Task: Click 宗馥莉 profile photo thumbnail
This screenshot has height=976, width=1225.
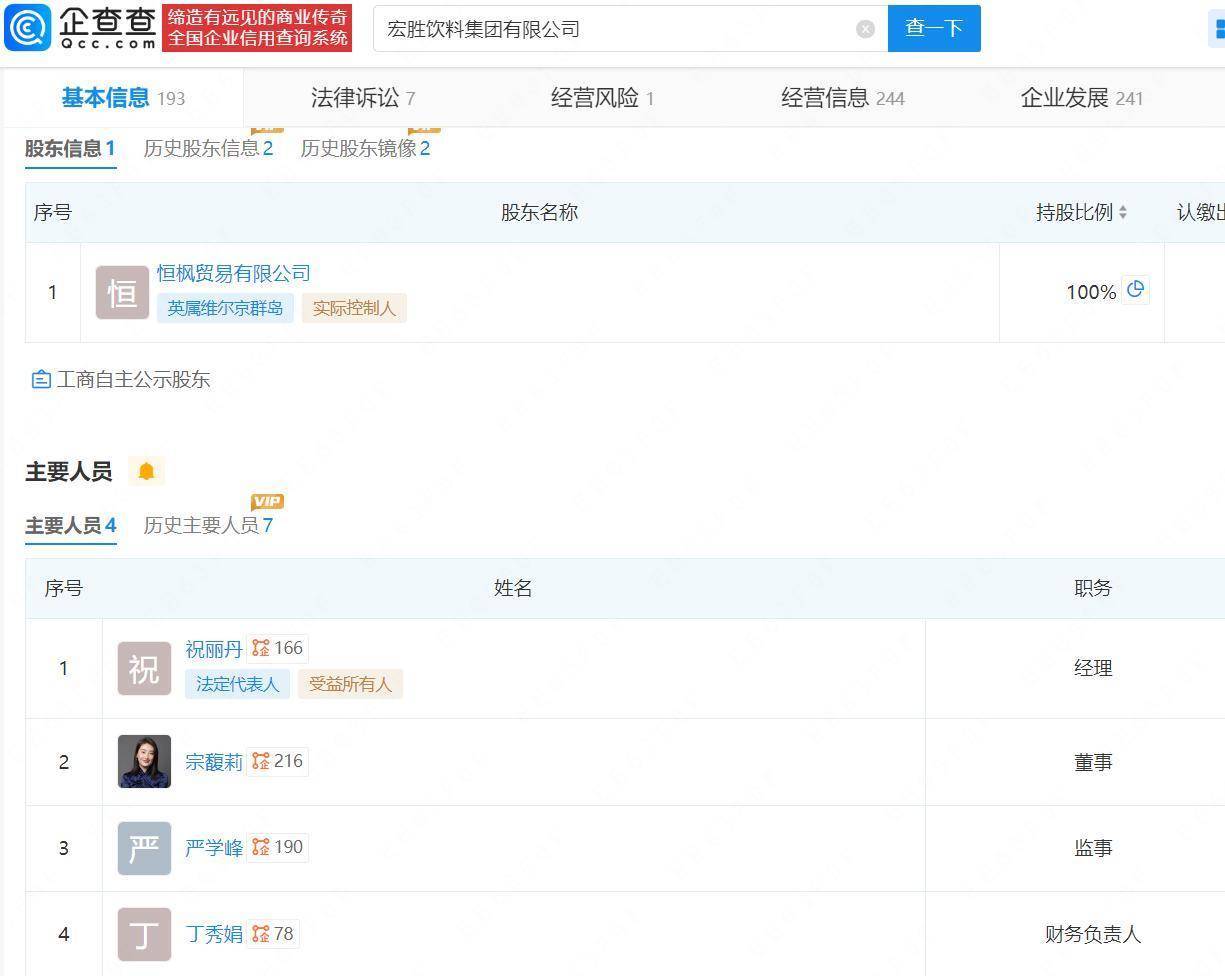Action: pos(144,762)
